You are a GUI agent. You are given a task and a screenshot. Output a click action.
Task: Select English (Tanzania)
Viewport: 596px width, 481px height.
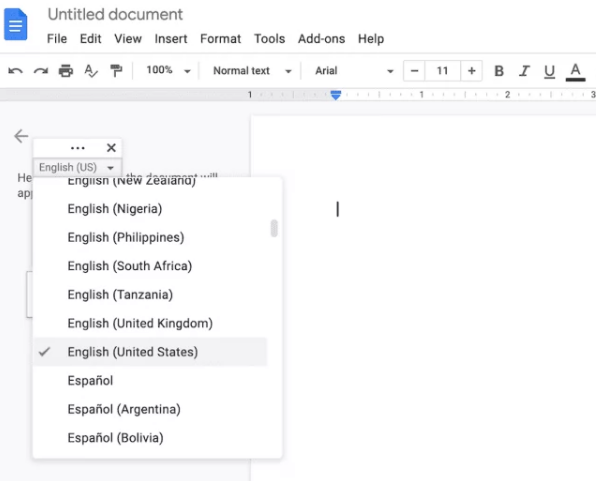(x=150, y=295)
